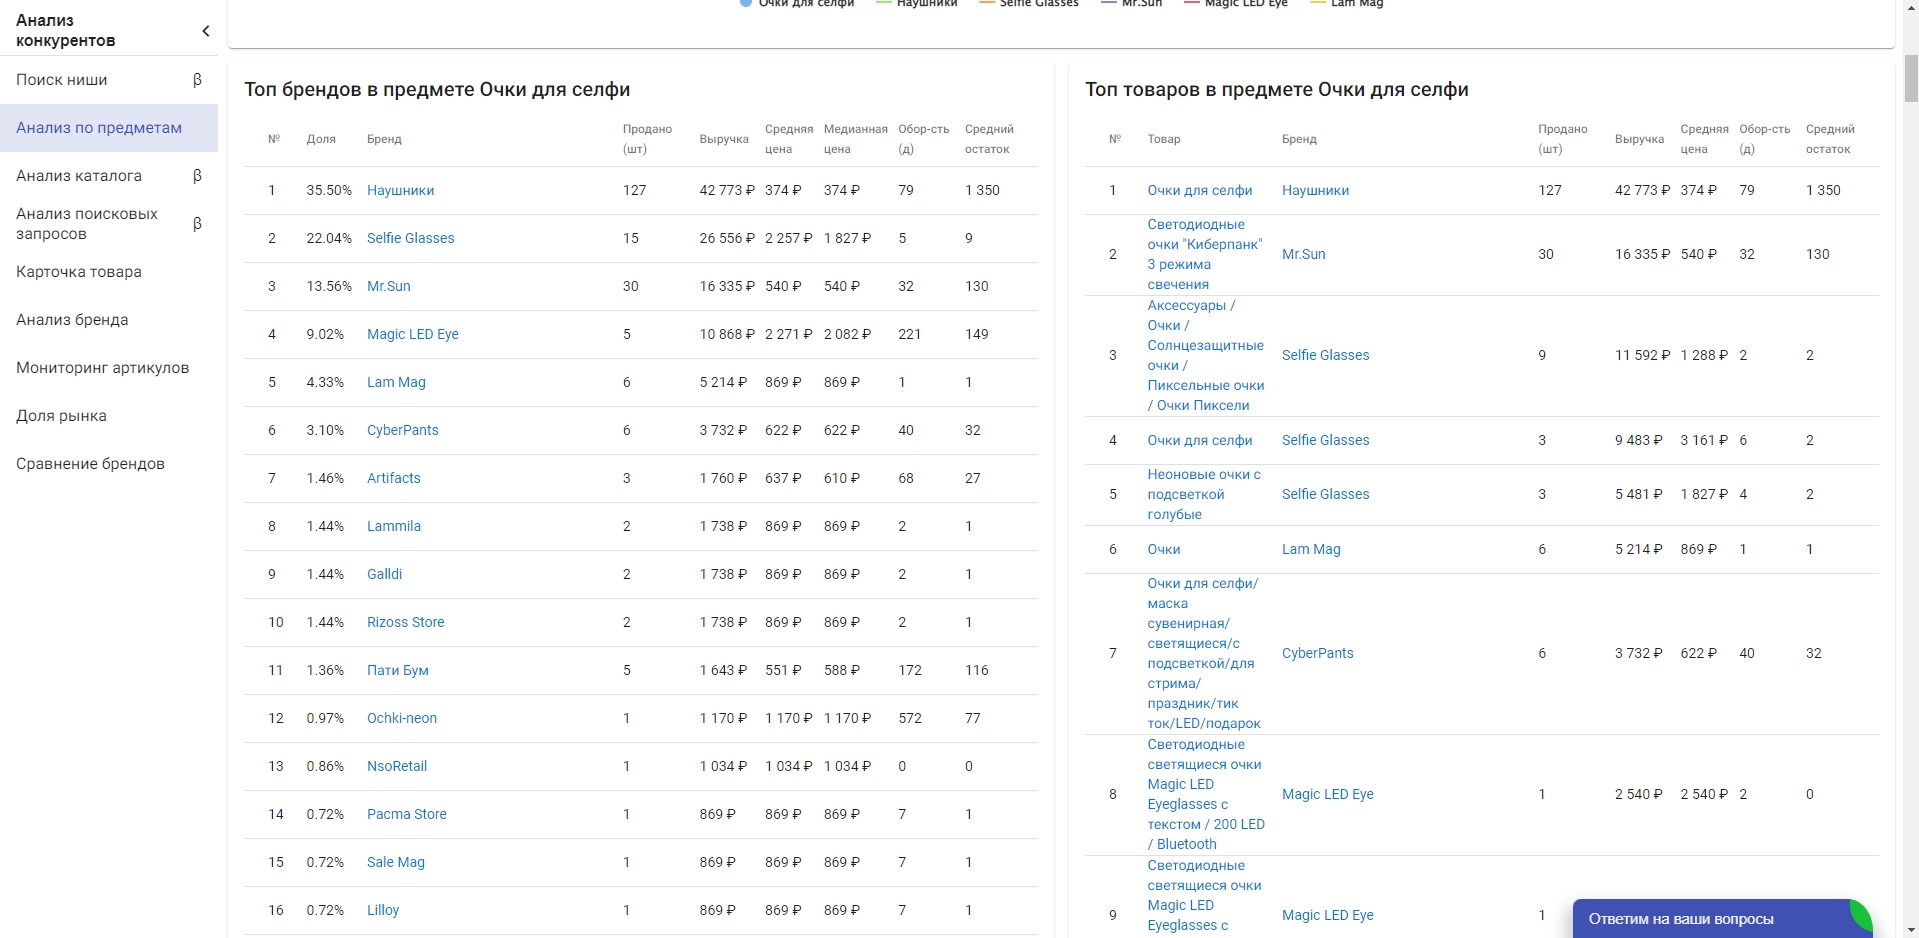Open the Galldi brand link
This screenshot has width=1919, height=938.
(384, 574)
